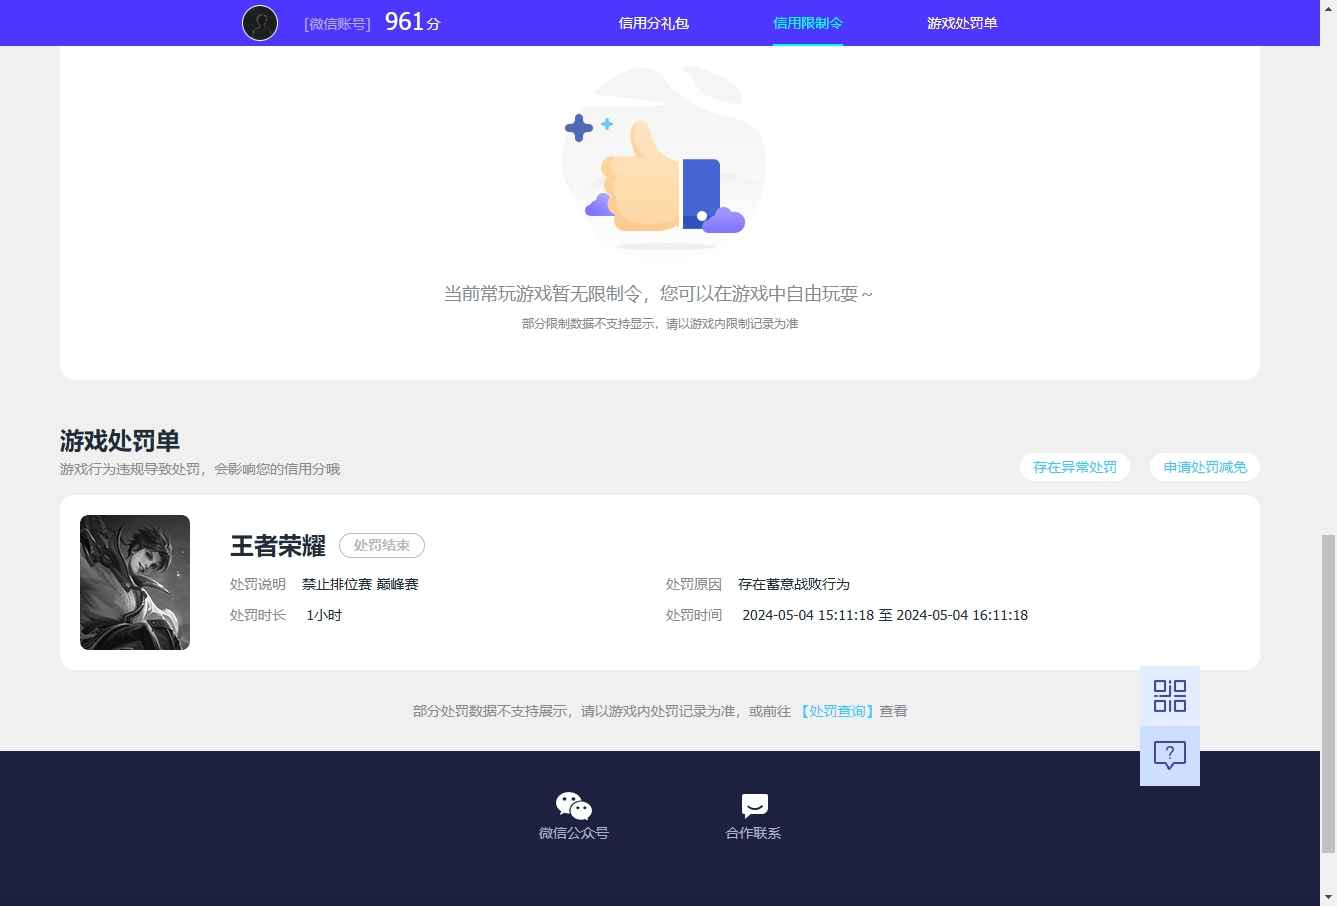The image size is (1337, 906).
Task: Click the 处罚说明 label
Action: point(258,584)
